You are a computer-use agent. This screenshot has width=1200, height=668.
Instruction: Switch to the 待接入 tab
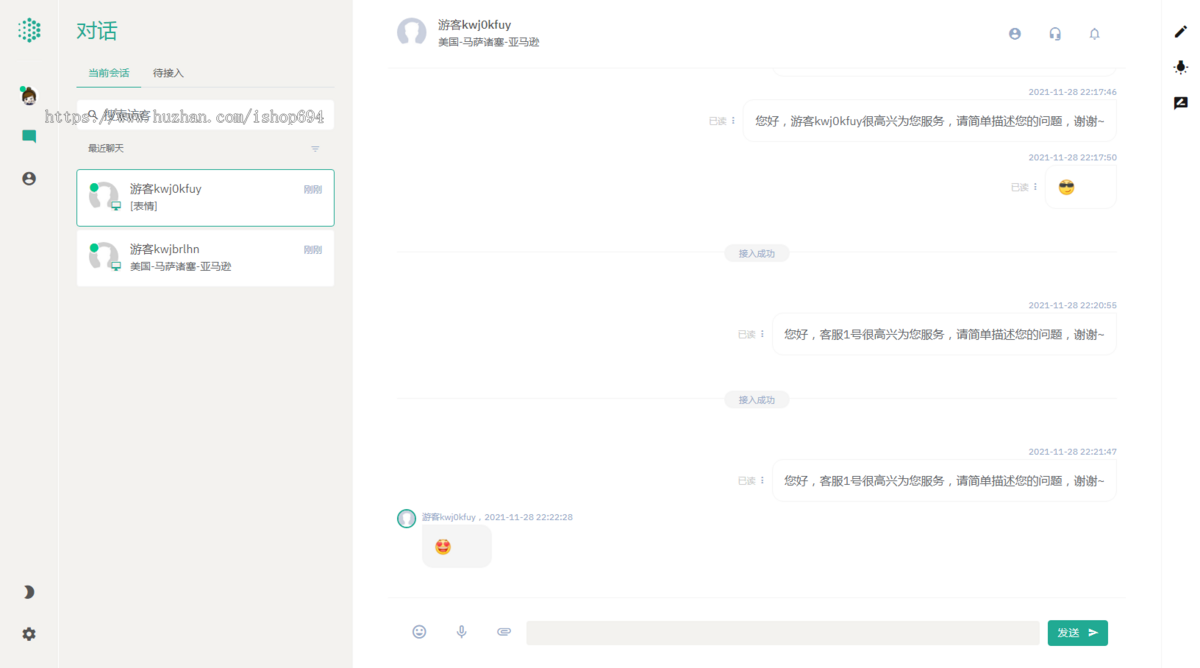point(166,73)
